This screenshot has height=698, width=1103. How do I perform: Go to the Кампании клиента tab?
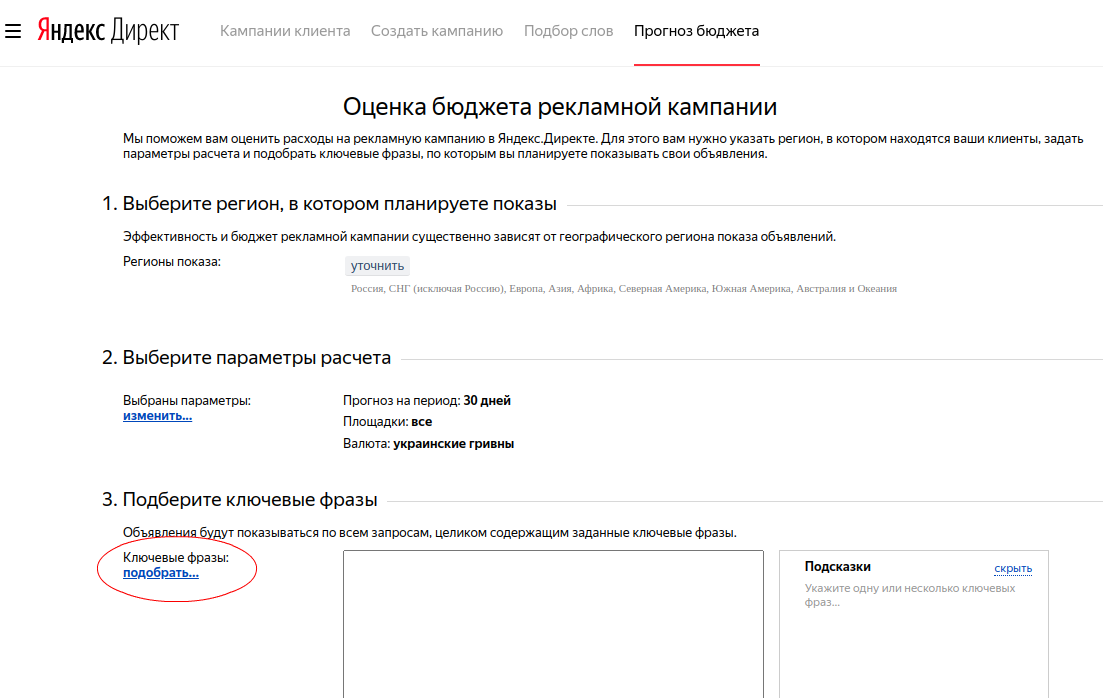click(x=285, y=31)
